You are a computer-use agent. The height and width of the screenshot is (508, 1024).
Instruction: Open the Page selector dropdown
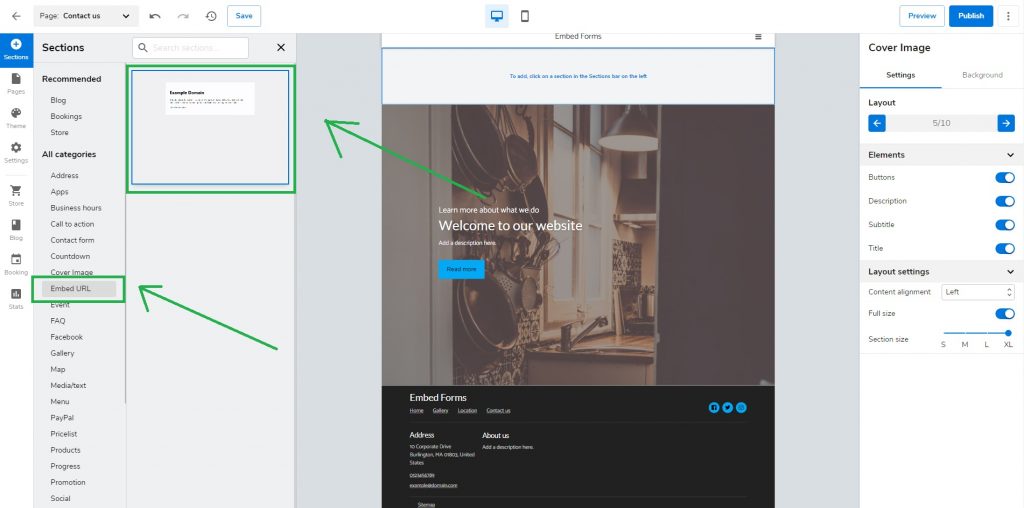(x=86, y=16)
